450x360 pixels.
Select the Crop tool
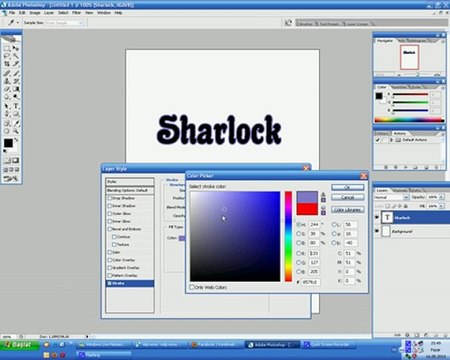7,63
